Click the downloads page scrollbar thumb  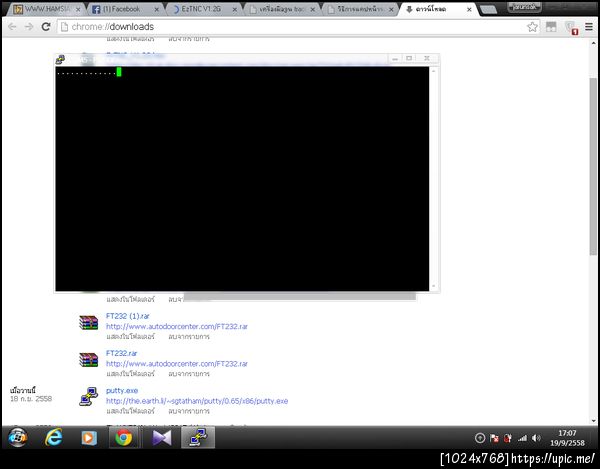(593, 166)
